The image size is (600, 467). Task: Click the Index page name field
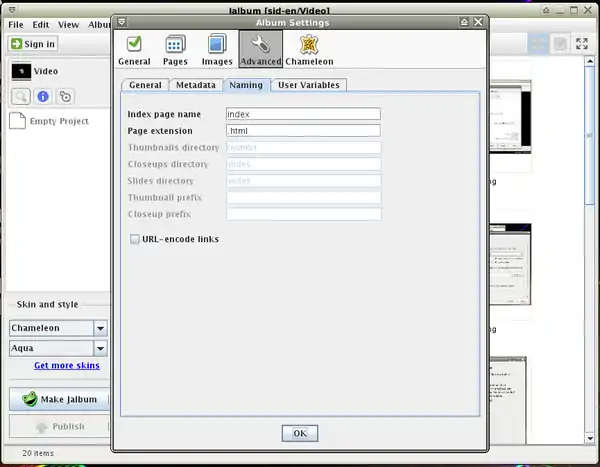click(x=303, y=114)
